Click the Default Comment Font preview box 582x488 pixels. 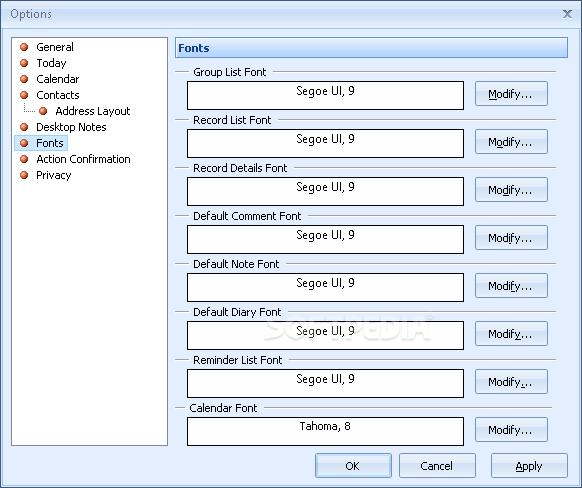(325, 239)
